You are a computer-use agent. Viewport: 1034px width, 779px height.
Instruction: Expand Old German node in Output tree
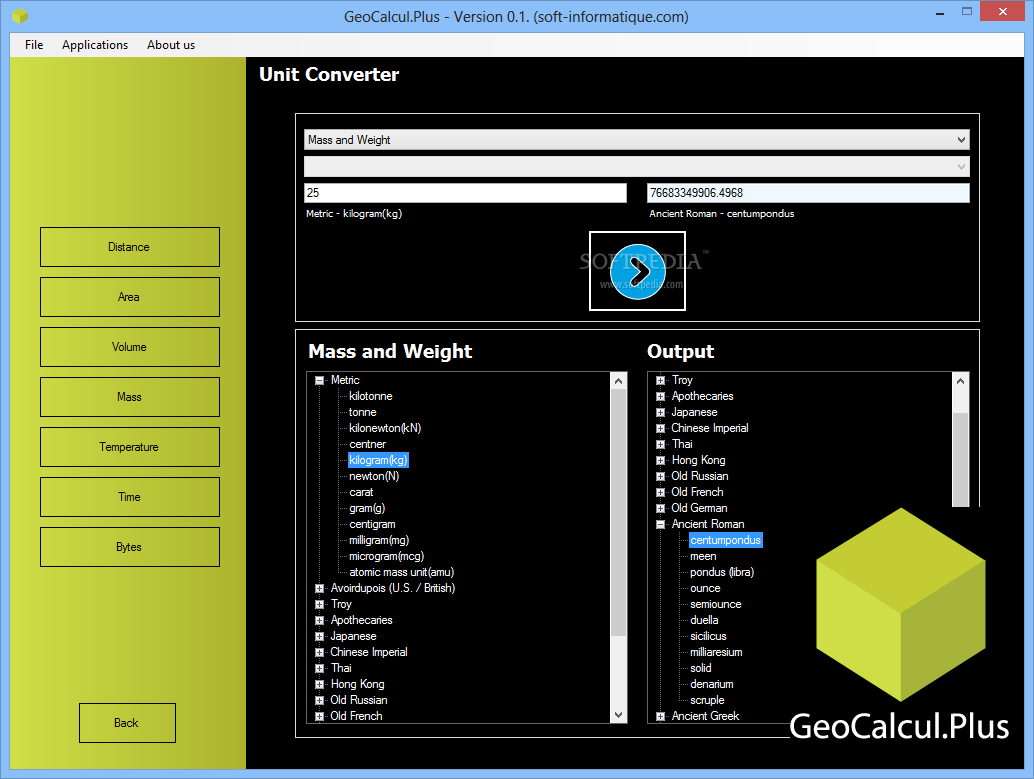[660, 509]
